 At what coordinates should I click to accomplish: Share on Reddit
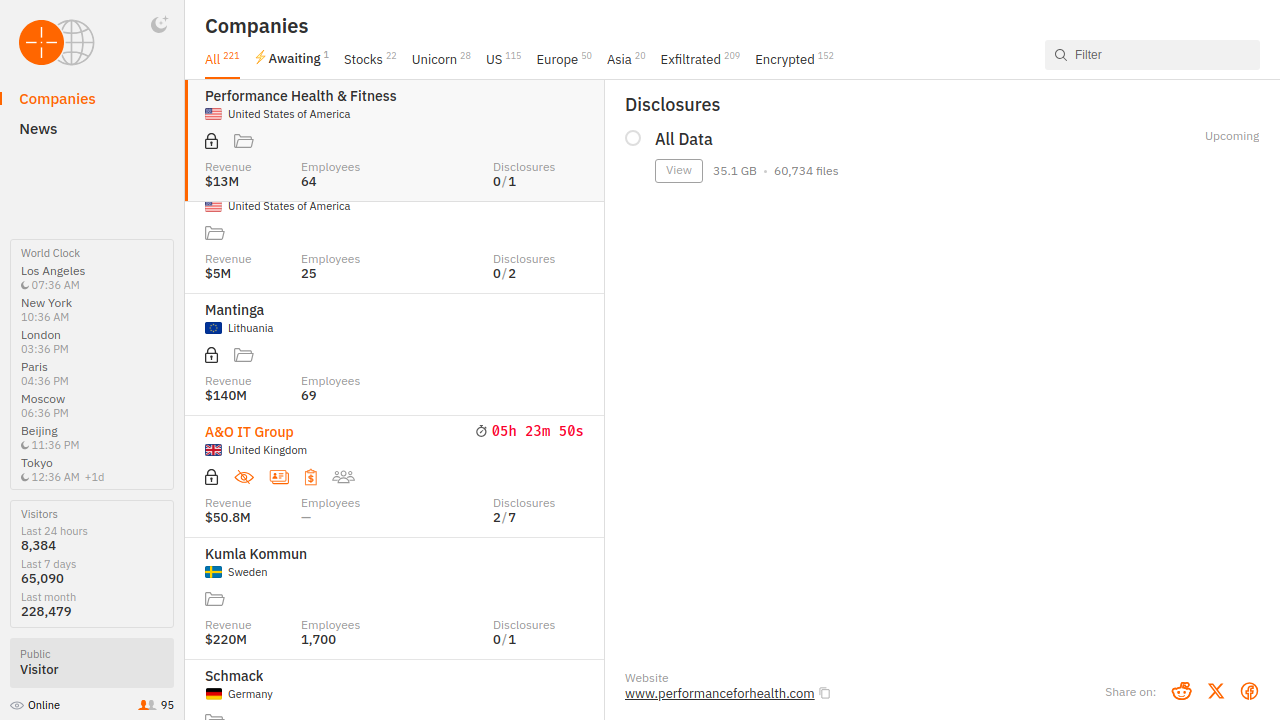click(1182, 692)
